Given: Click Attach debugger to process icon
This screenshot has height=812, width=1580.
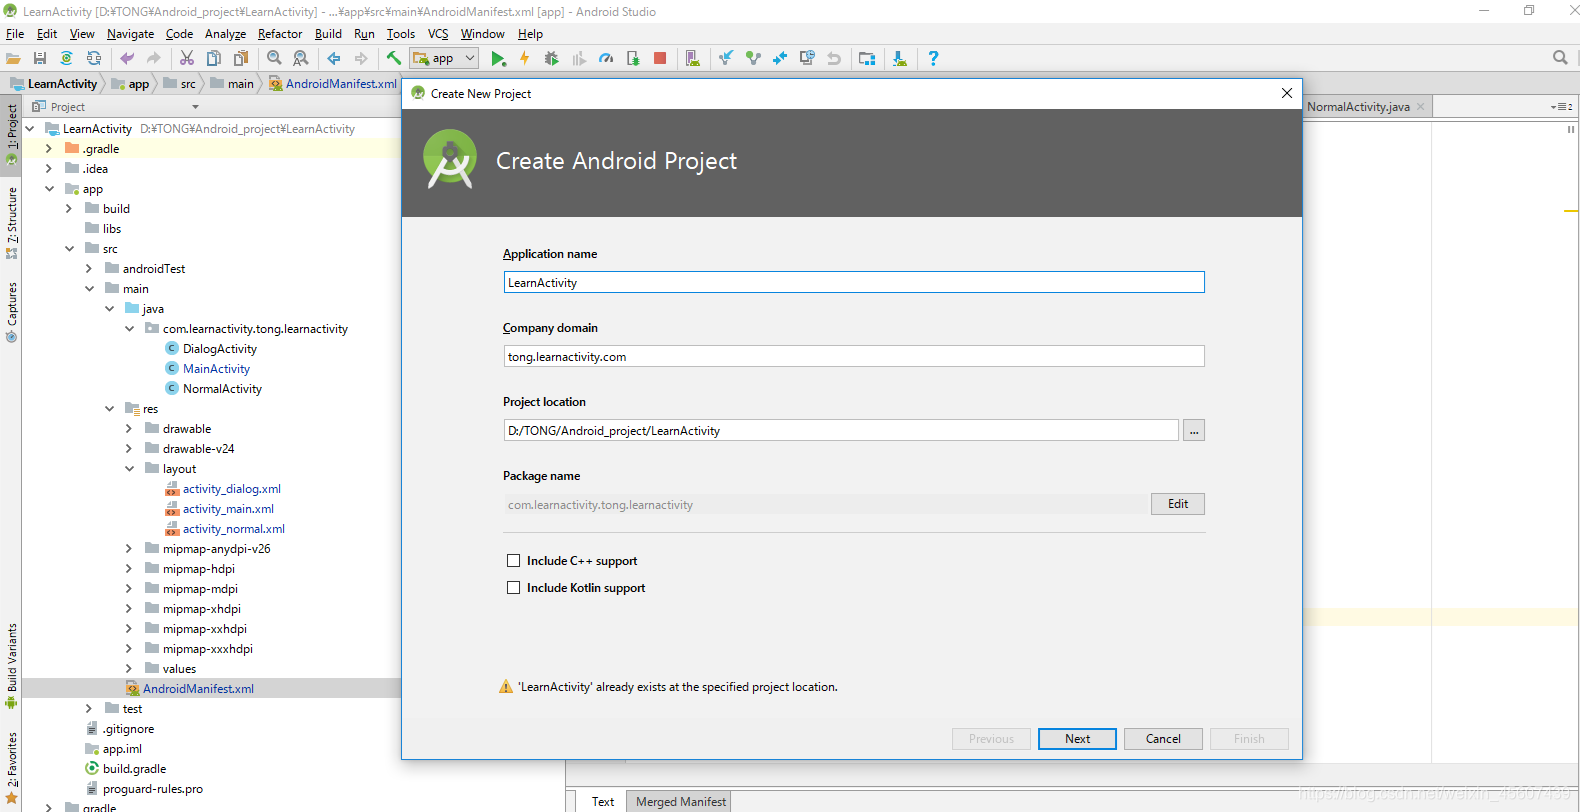Looking at the screenshot, I should (633, 59).
